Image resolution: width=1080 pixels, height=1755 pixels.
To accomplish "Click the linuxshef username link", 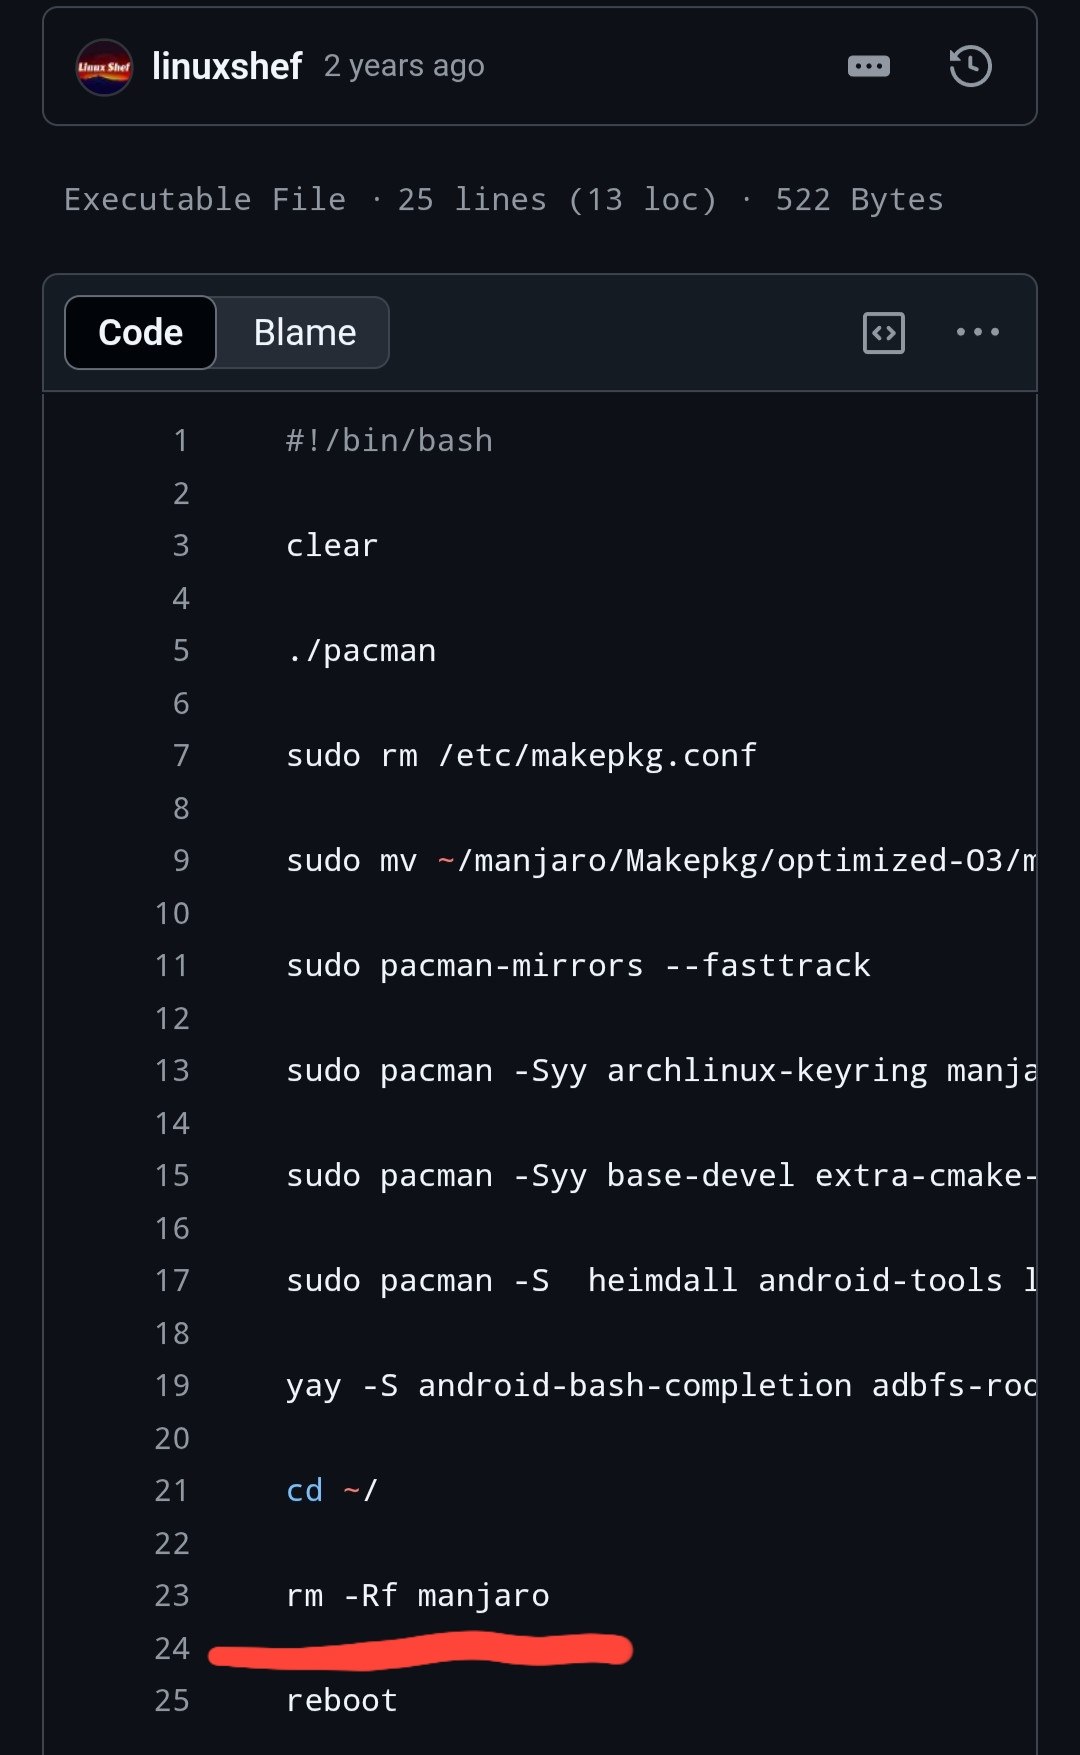I will pos(227,66).
